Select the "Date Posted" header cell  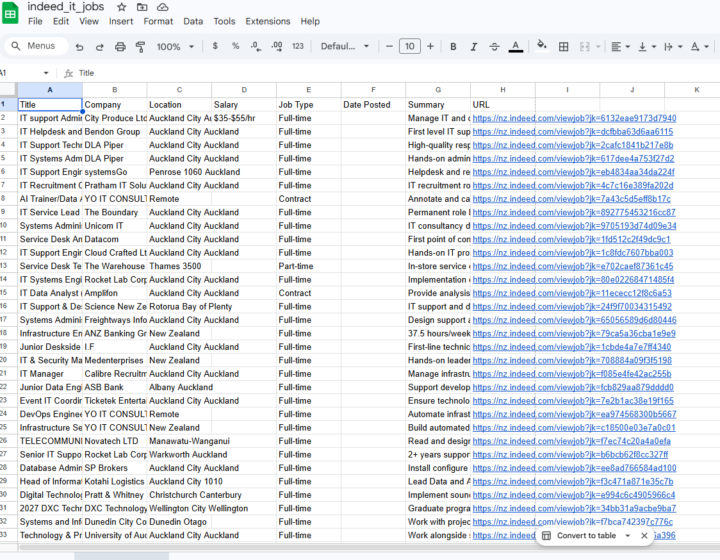click(373, 105)
